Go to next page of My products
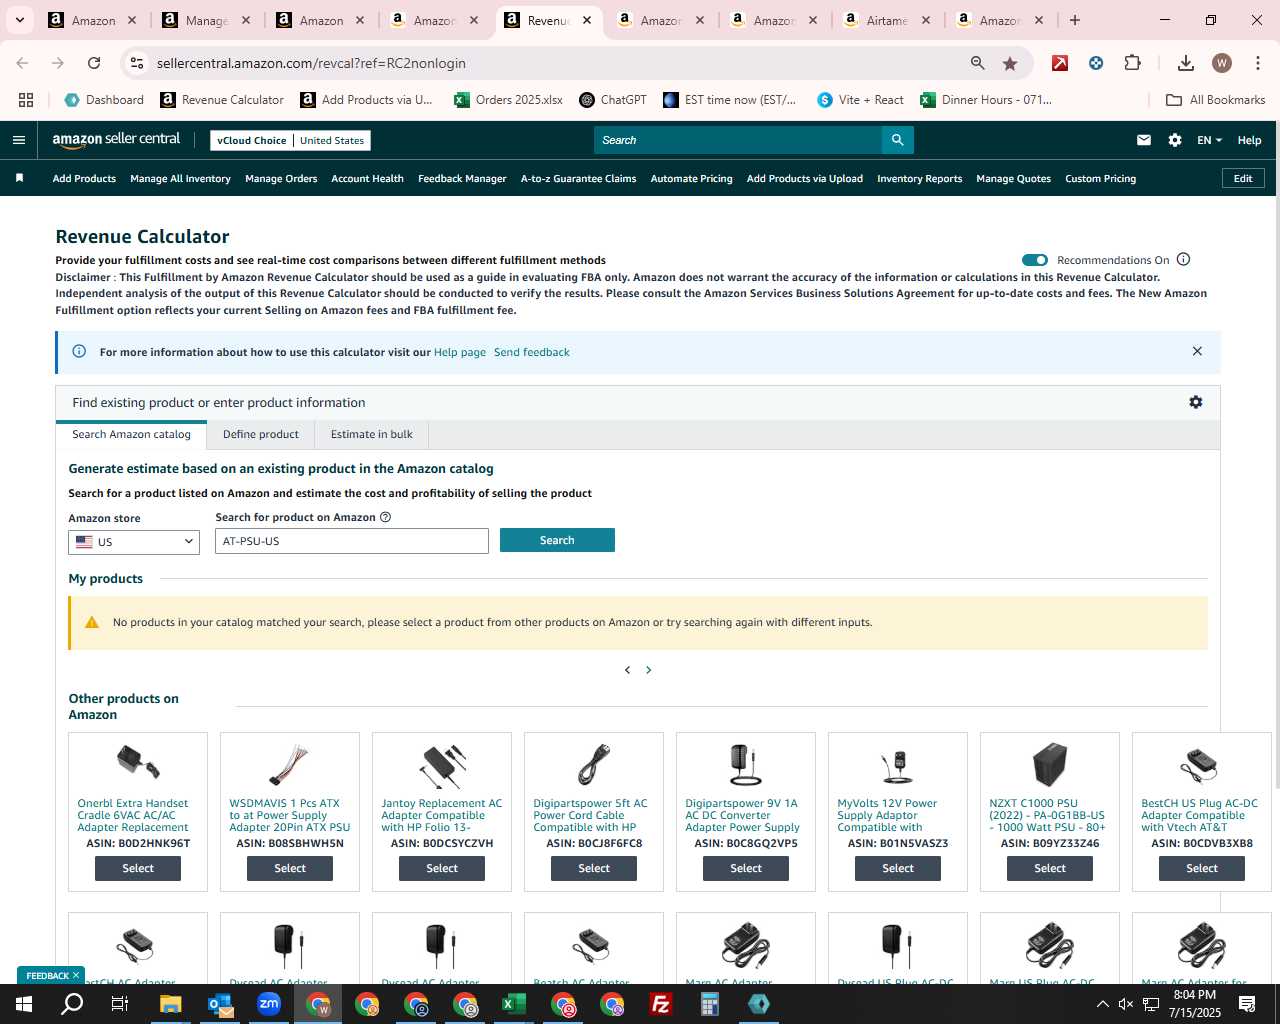Image resolution: width=1280 pixels, height=1024 pixels. click(649, 670)
